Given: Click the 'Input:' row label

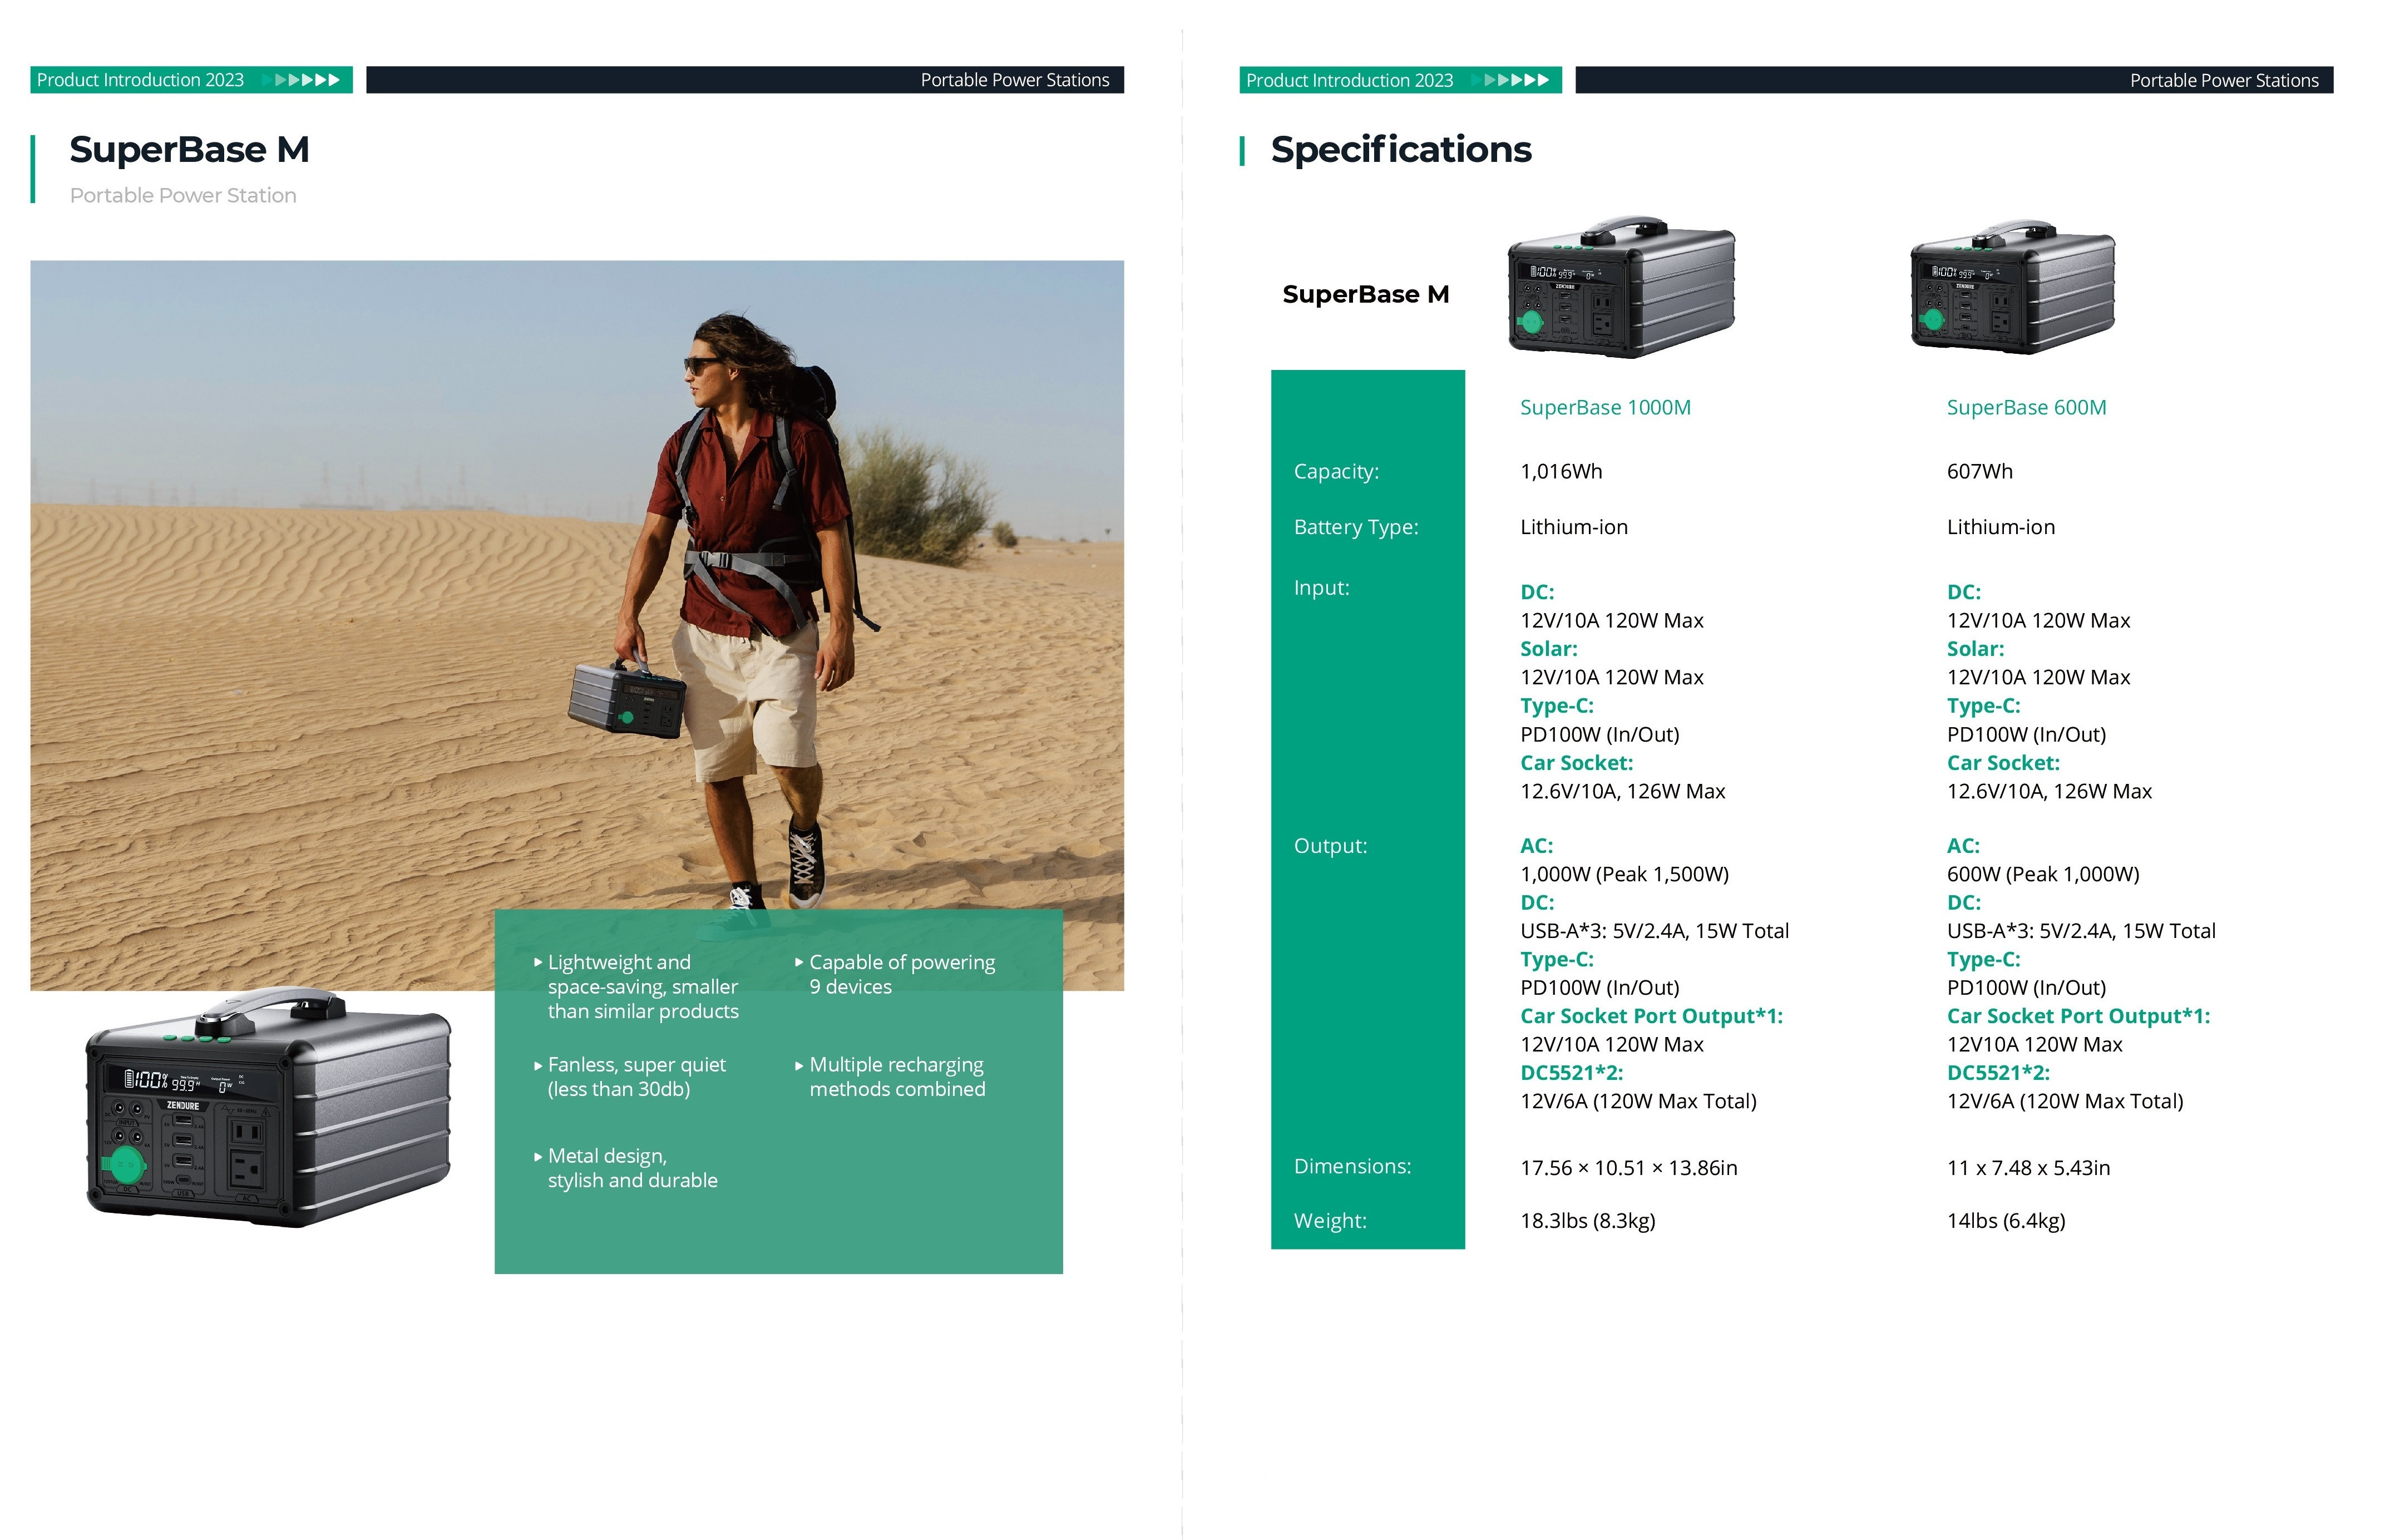Looking at the screenshot, I should tap(1321, 588).
